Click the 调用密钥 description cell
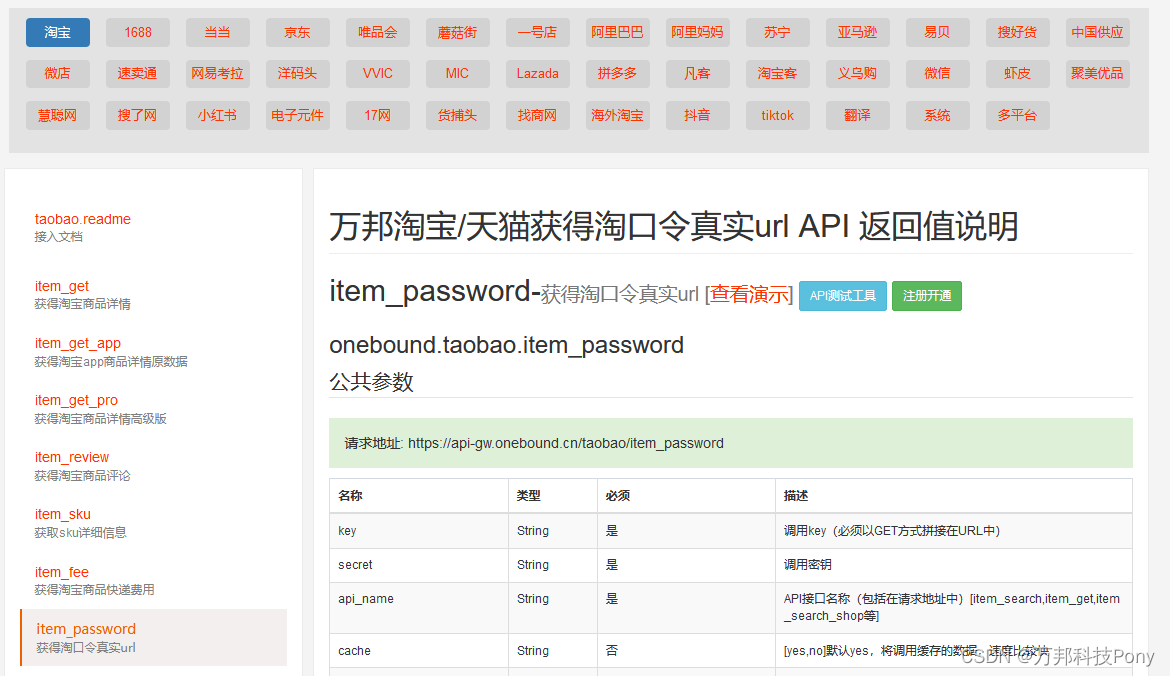 coord(954,565)
